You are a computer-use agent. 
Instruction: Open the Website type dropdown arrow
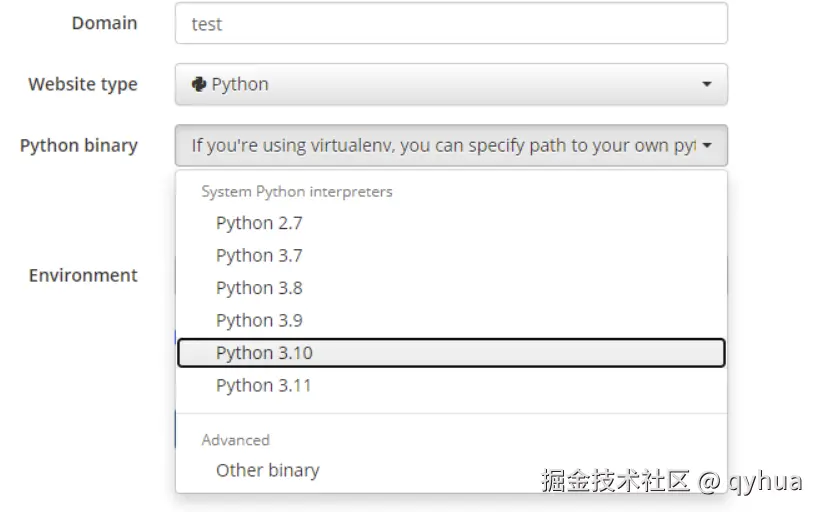707,85
